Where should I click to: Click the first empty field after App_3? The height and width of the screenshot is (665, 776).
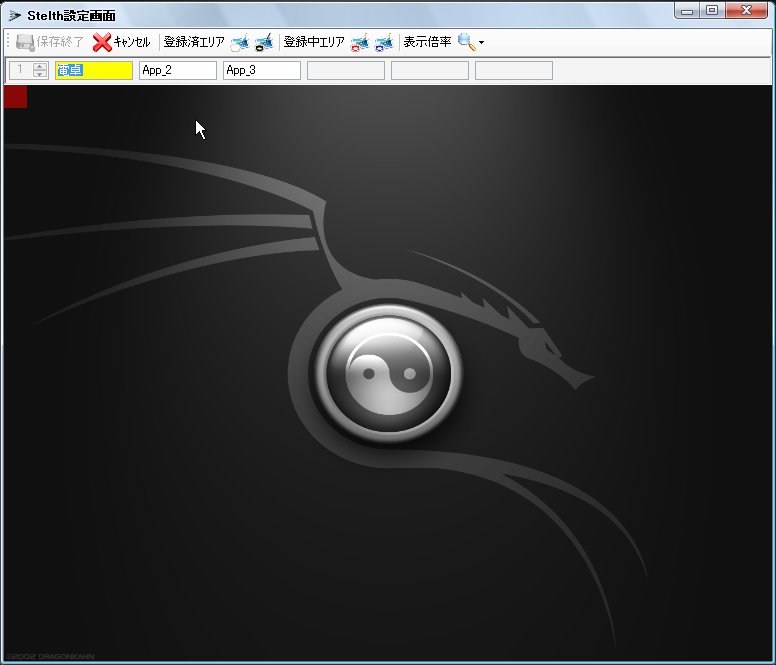click(x=346, y=70)
